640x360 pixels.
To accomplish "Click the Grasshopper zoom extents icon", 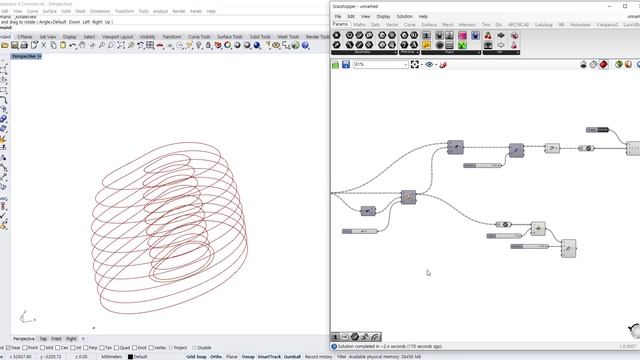I will click(x=415, y=64).
